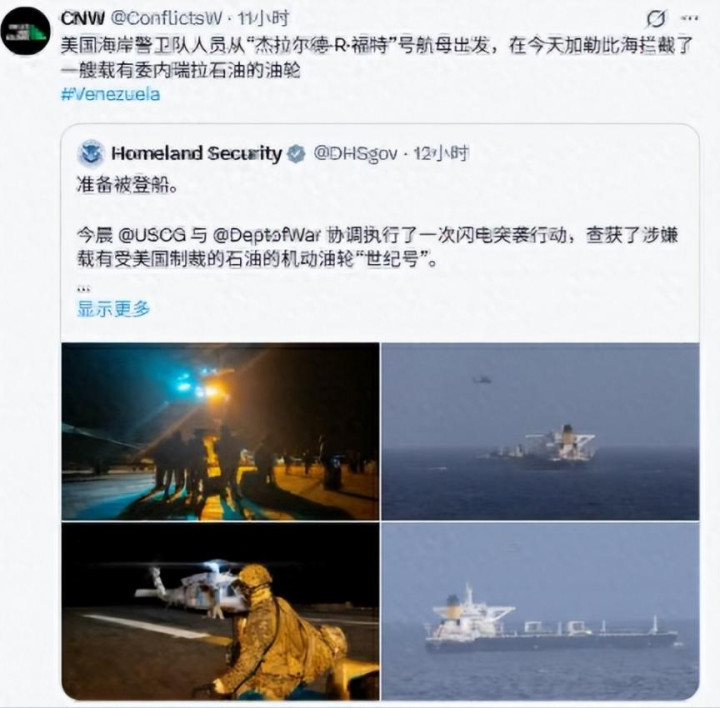Screen dimensions: 720x708
Task: Open the quoted tweet text about 世纪号
Action: point(377,247)
